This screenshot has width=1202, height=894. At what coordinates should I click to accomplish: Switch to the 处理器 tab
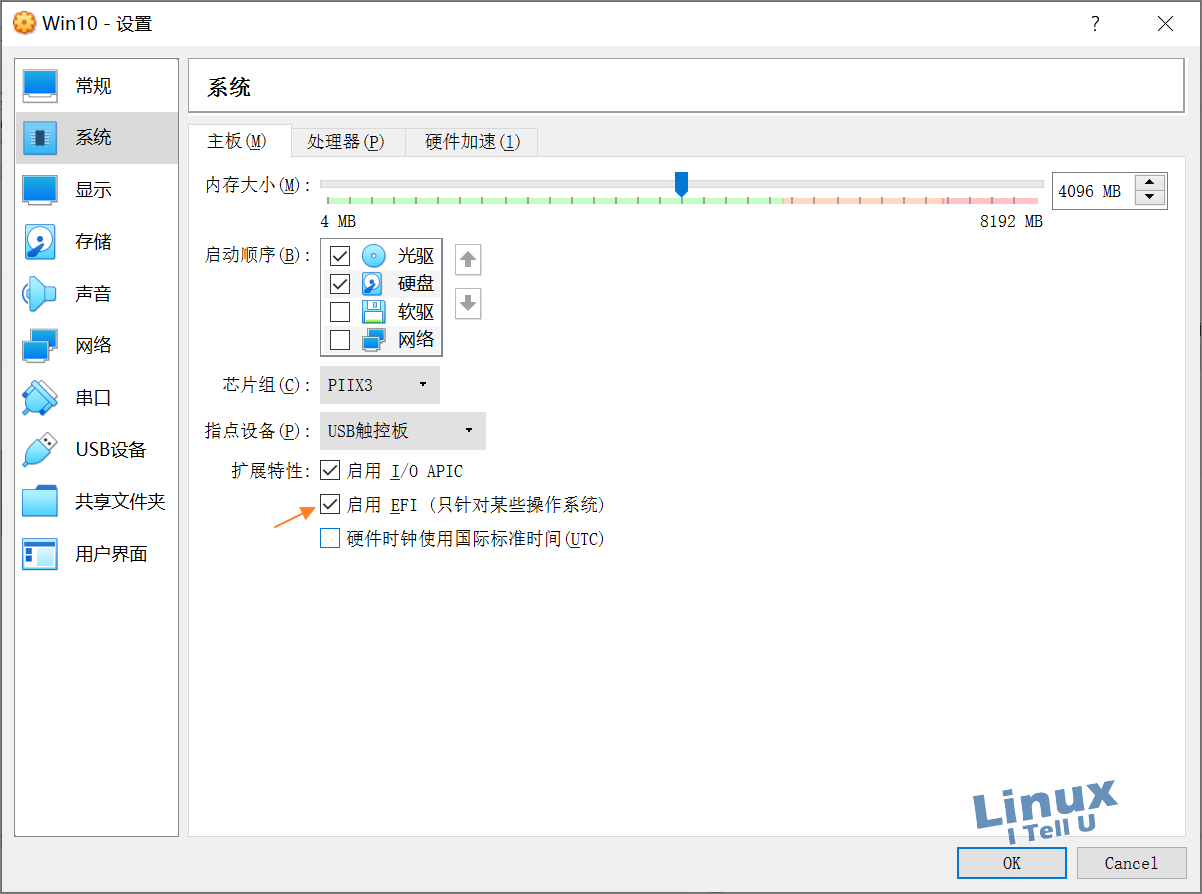tap(346, 142)
